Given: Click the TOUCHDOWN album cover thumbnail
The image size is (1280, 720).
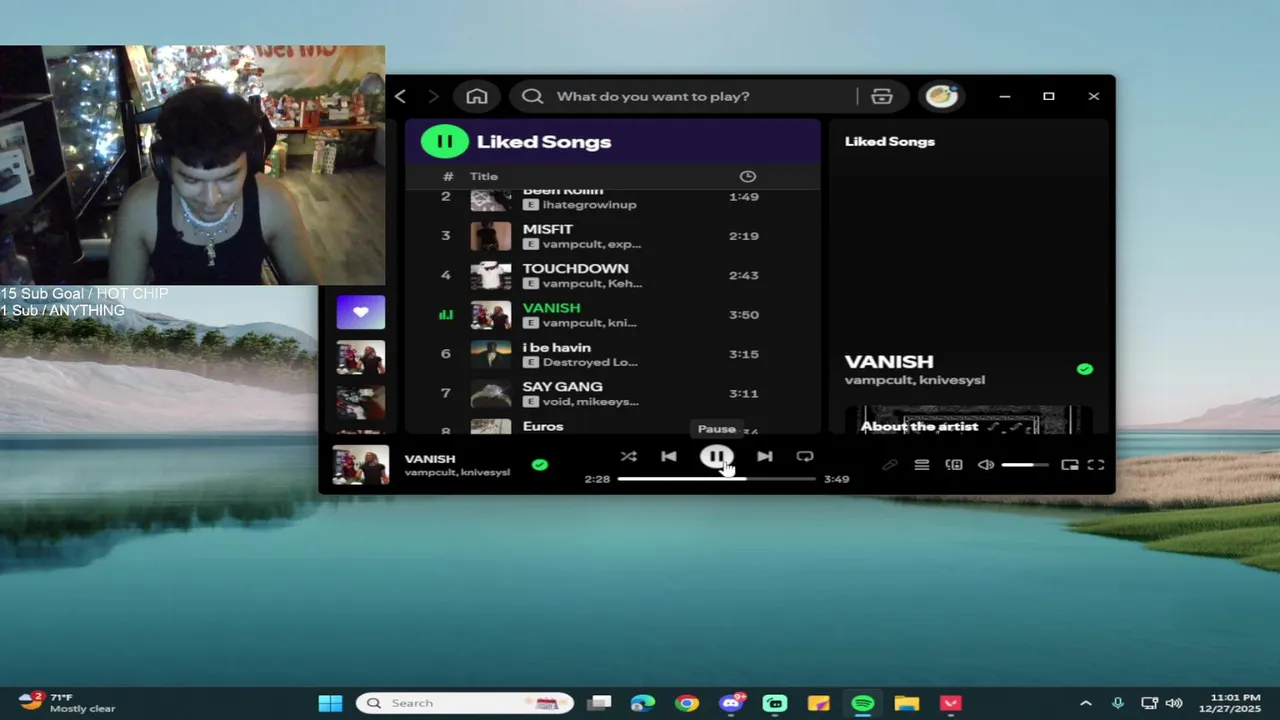Looking at the screenshot, I should pos(491,275).
